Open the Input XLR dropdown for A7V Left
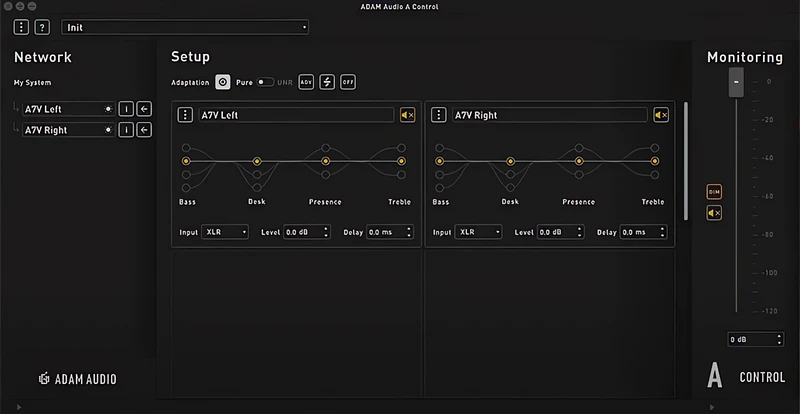 225,232
